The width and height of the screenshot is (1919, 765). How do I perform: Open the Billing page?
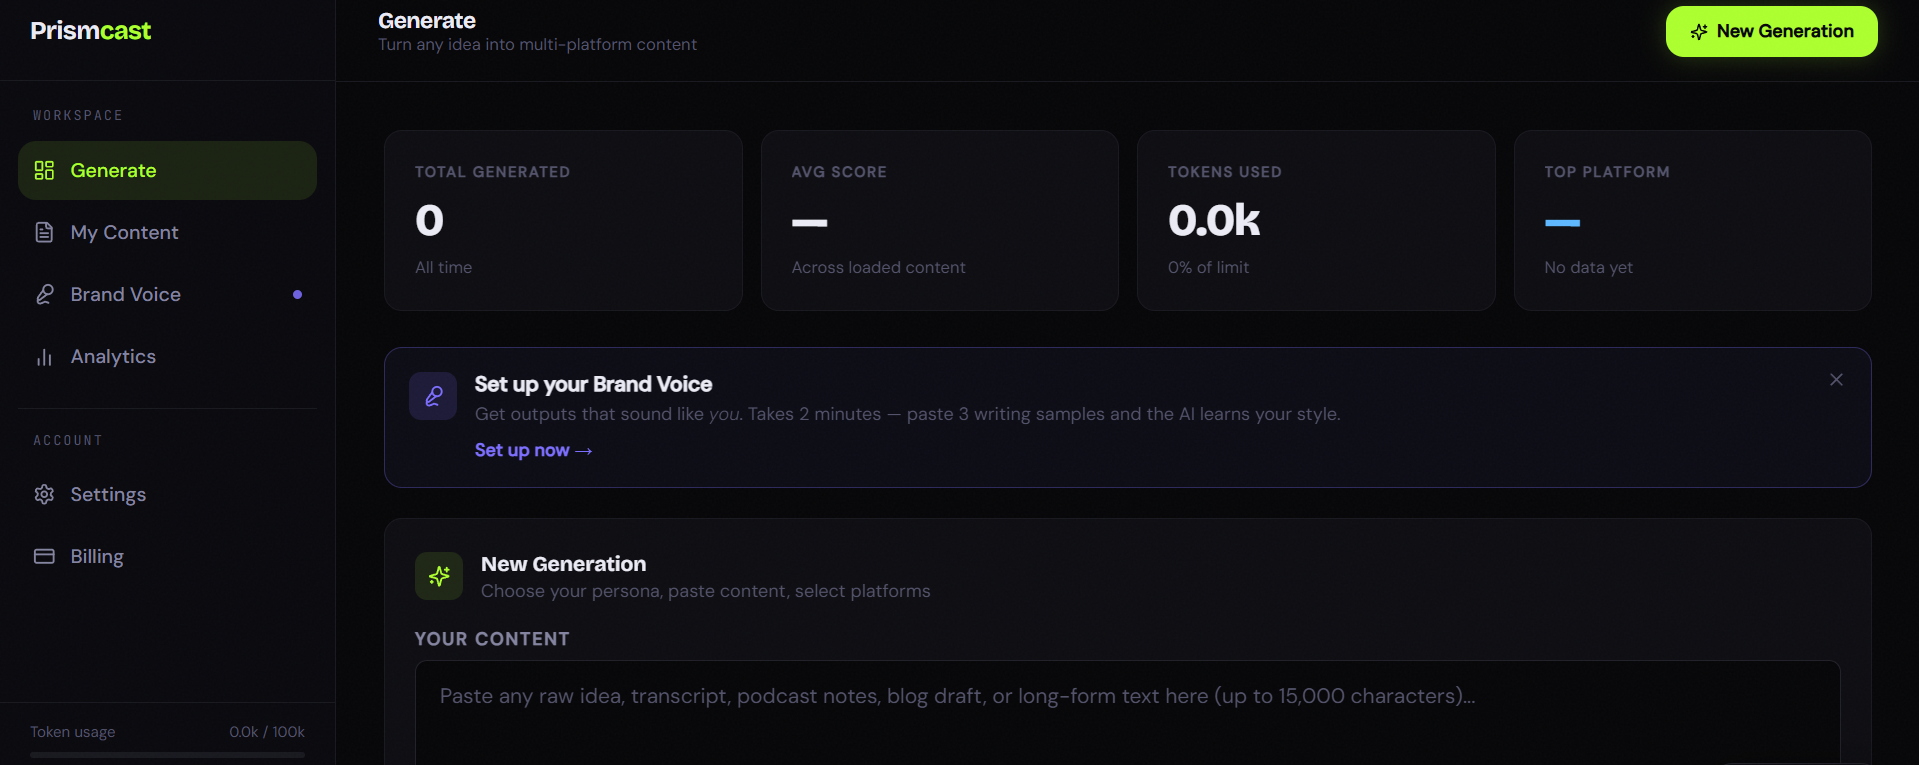97,556
